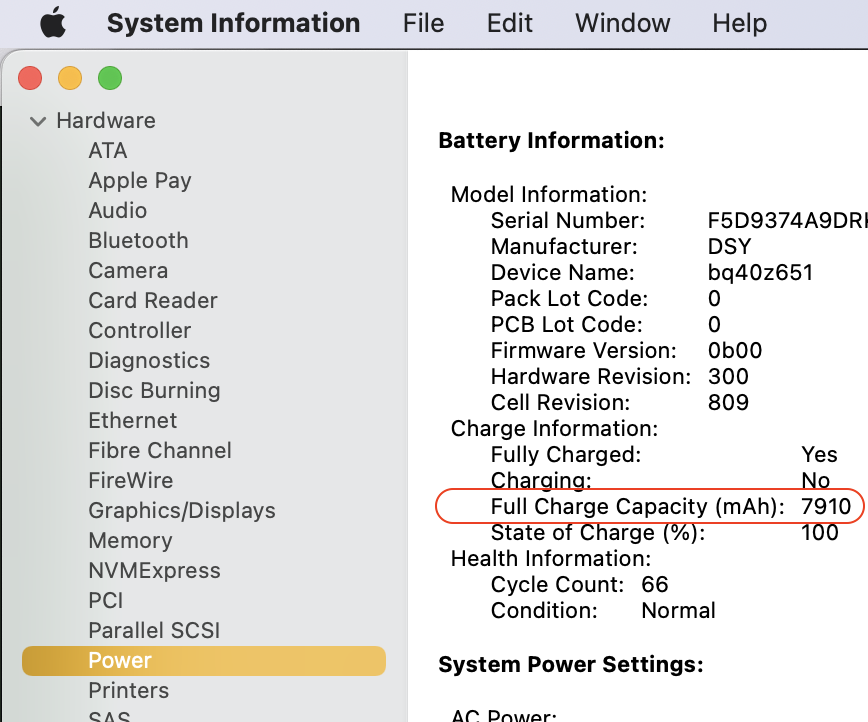Click the Device Name value bq40z651
Image resolution: width=868 pixels, height=722 pixels.
pyautogui.click(x=761, y=272)
